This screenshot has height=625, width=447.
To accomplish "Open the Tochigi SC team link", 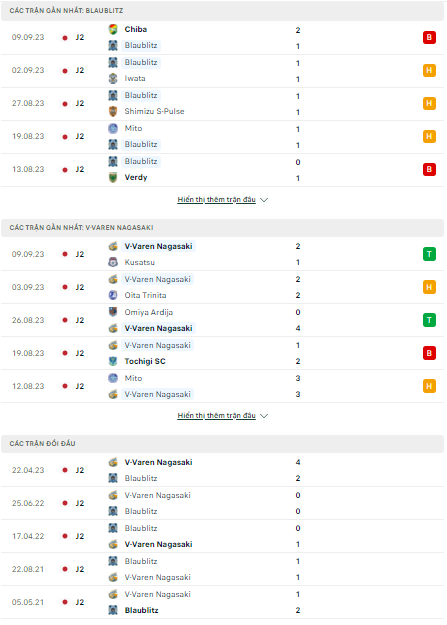I will [x=145, y=361].
